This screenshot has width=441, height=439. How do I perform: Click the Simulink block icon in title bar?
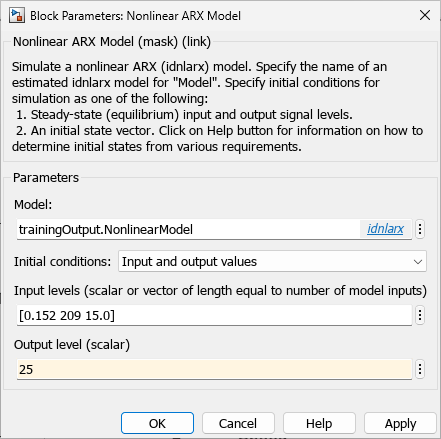point(17,16)
